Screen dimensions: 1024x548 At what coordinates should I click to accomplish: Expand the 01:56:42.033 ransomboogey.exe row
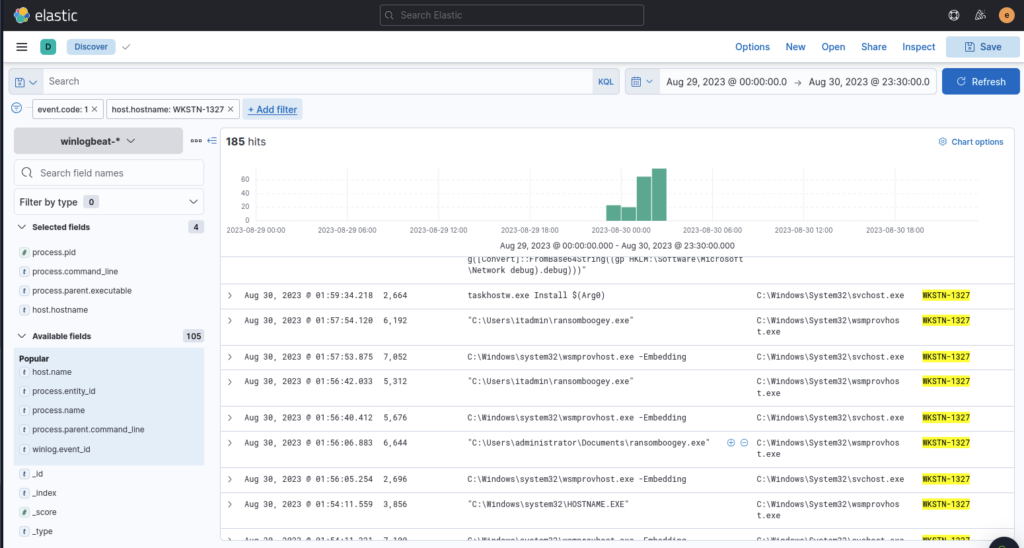[230, 381]
